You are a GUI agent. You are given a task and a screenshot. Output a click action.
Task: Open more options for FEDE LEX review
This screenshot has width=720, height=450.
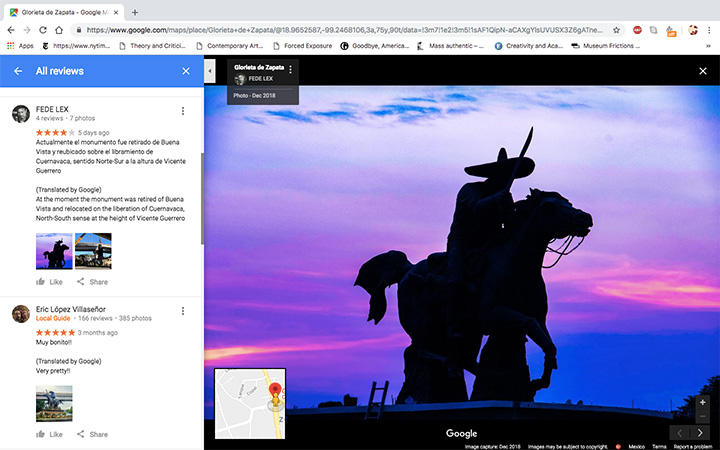pyautogui.click(x=183, y=111)
